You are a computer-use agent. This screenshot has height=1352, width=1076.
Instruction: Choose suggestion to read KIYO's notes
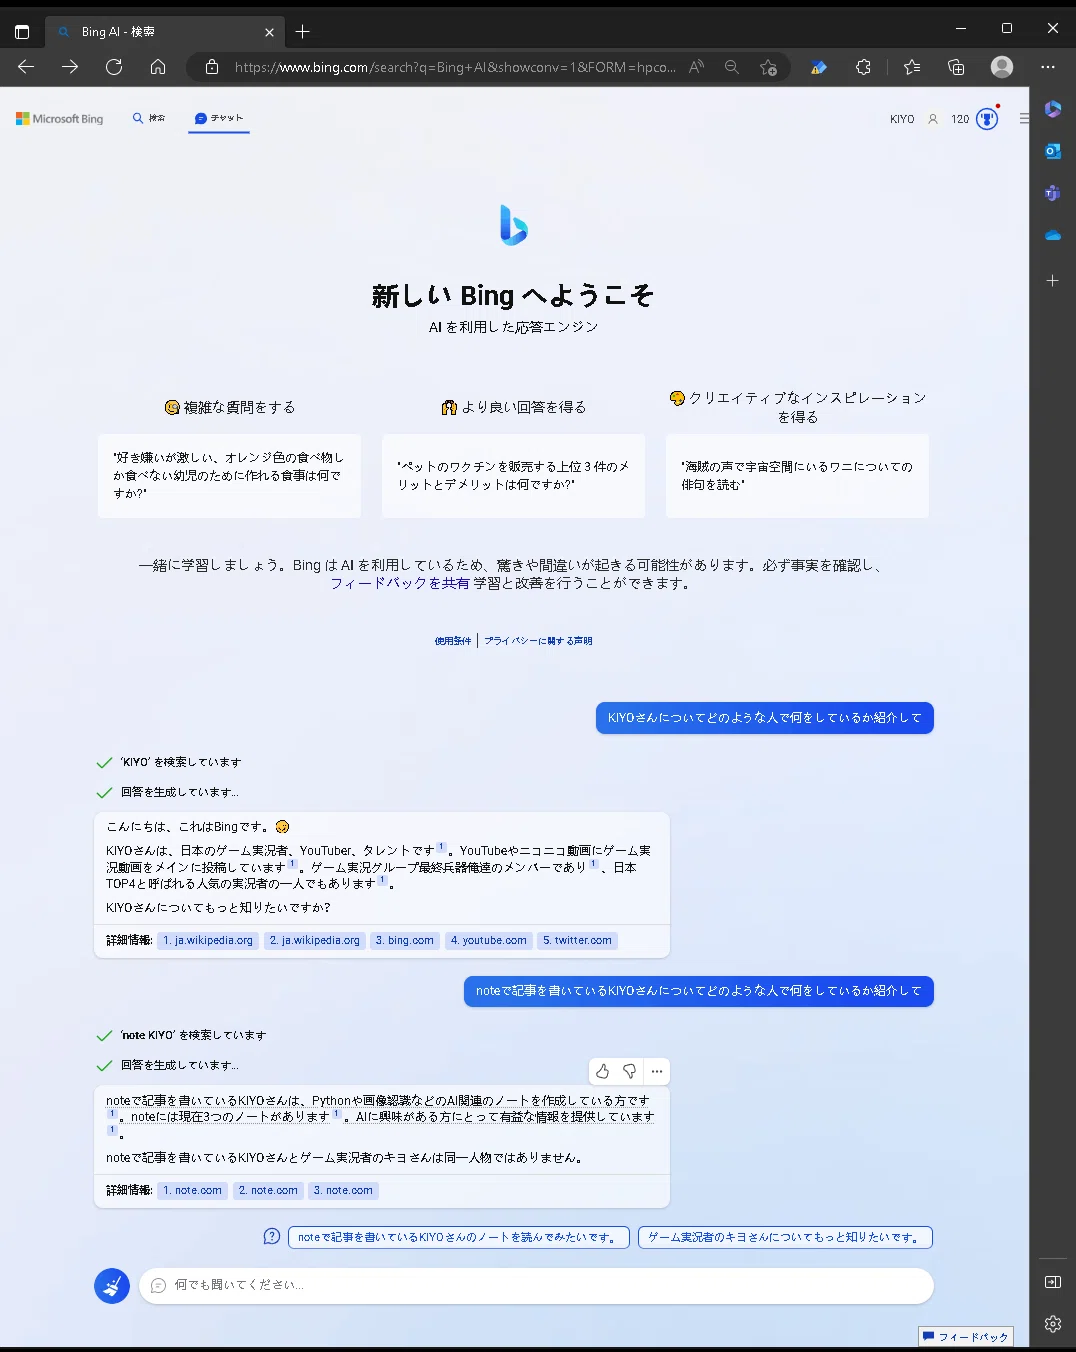(x=459, y=1237)
